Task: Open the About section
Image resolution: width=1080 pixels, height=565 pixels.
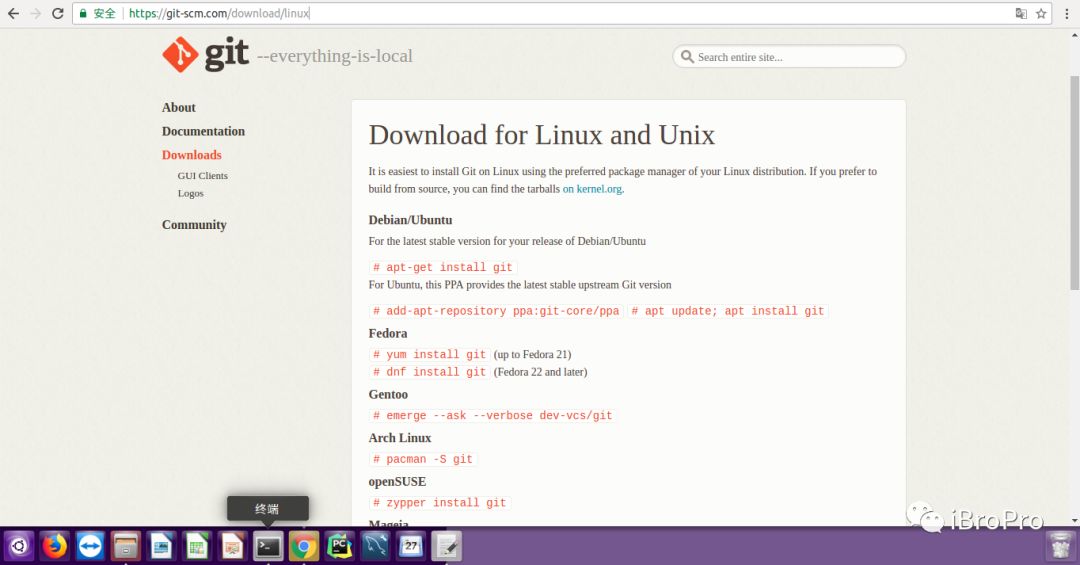Action: pos(178,107)
